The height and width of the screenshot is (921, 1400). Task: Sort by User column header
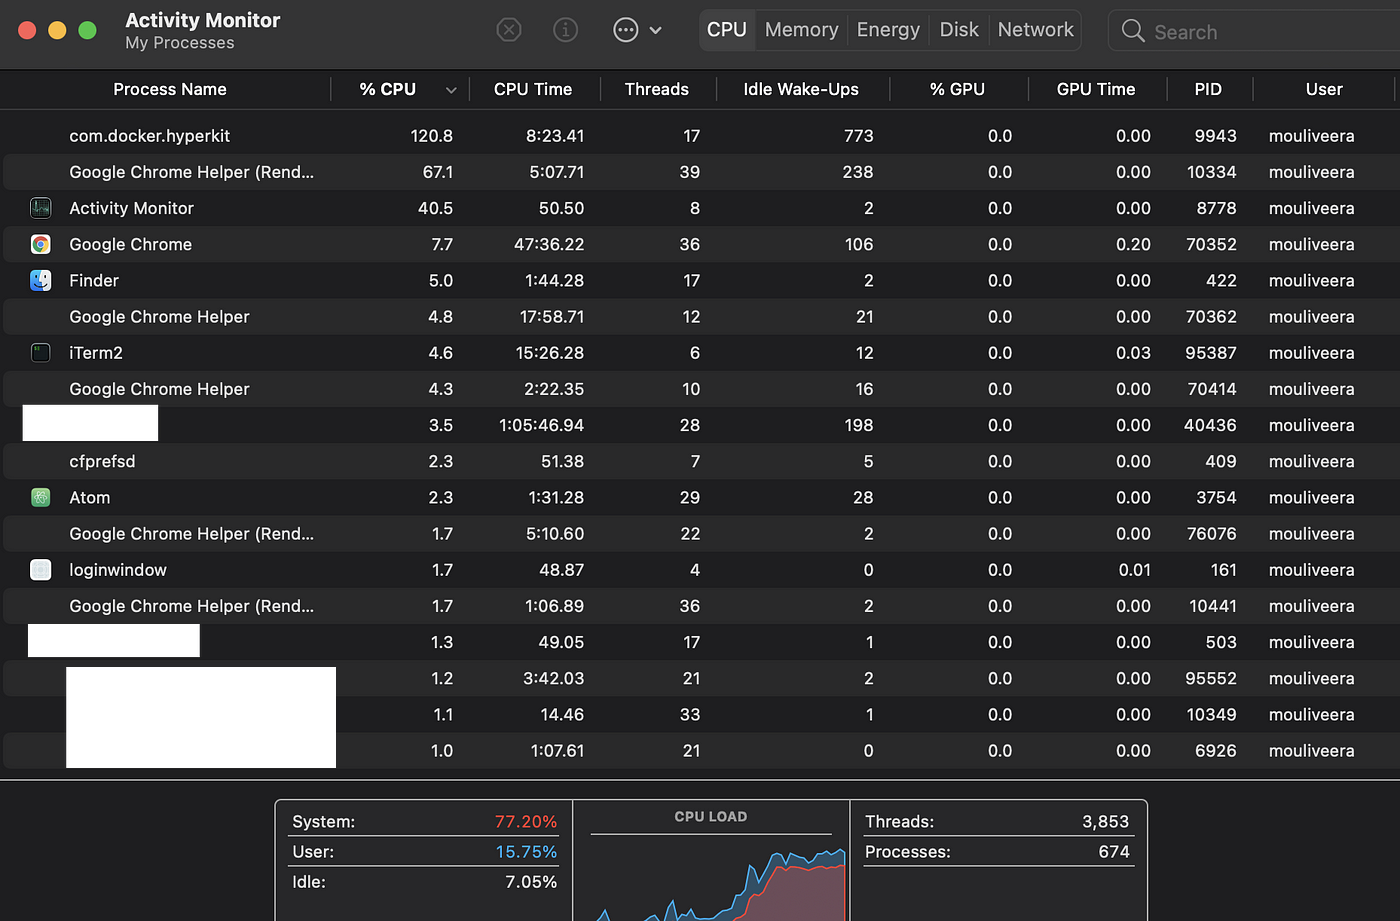pyautogui.click(x=1324, y=89)
